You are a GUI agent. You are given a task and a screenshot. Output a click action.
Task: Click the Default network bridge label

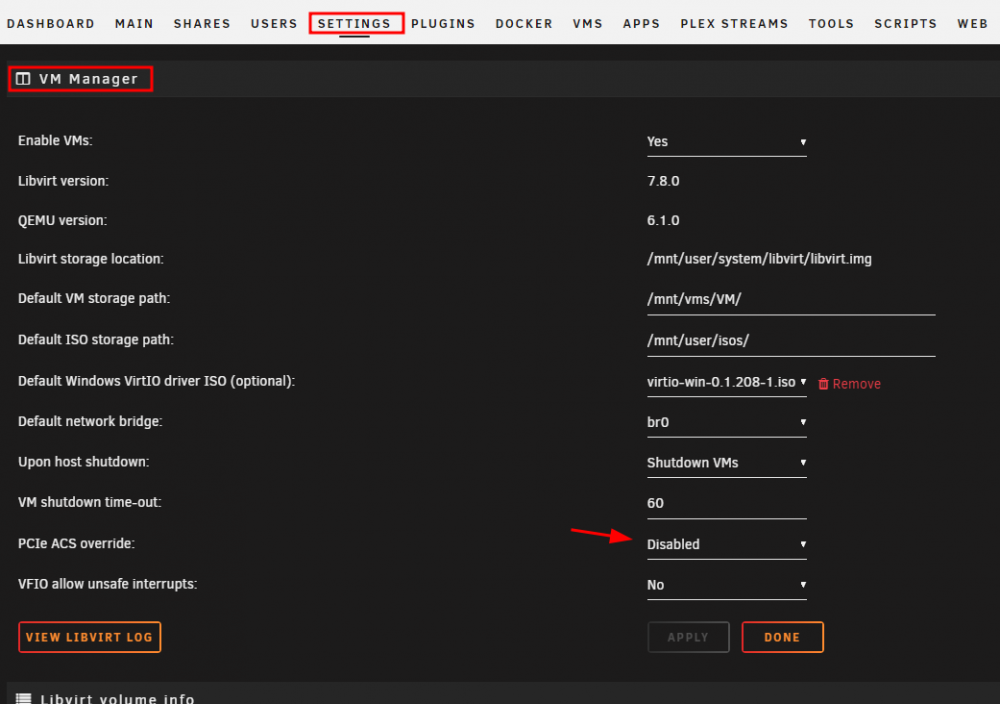click(x=91, y=422)
